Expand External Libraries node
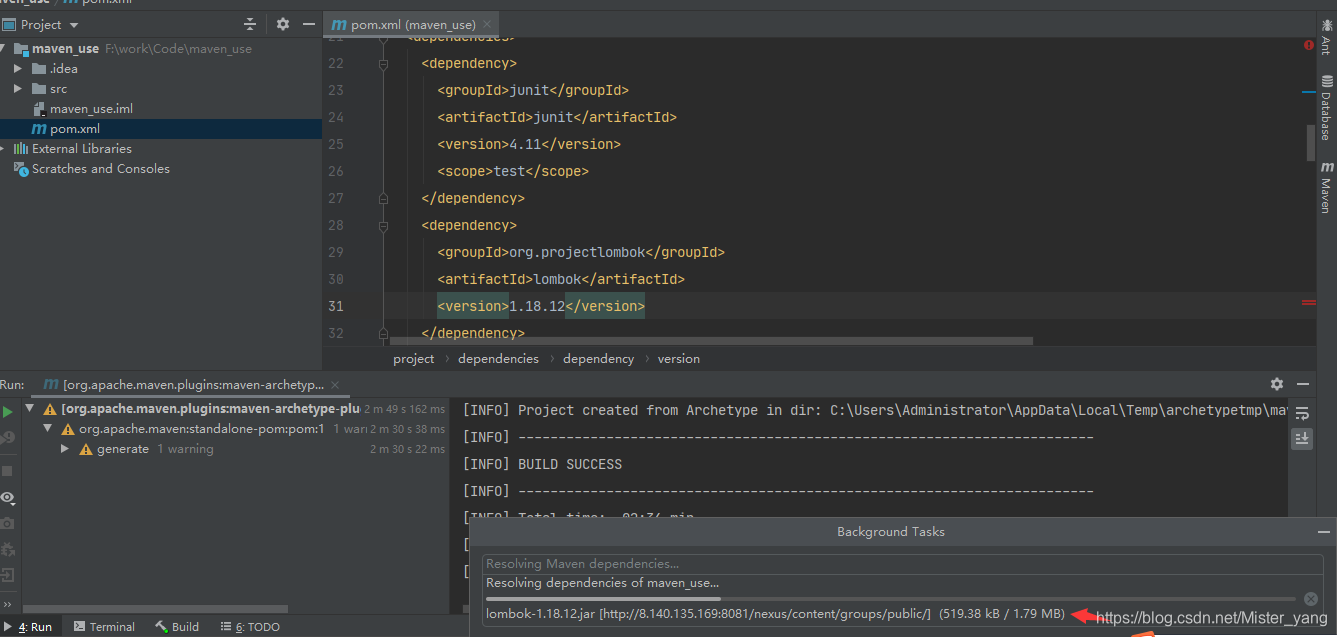Image resolution: width=1337 pixels, height=637 pixels. coord(5,149)
